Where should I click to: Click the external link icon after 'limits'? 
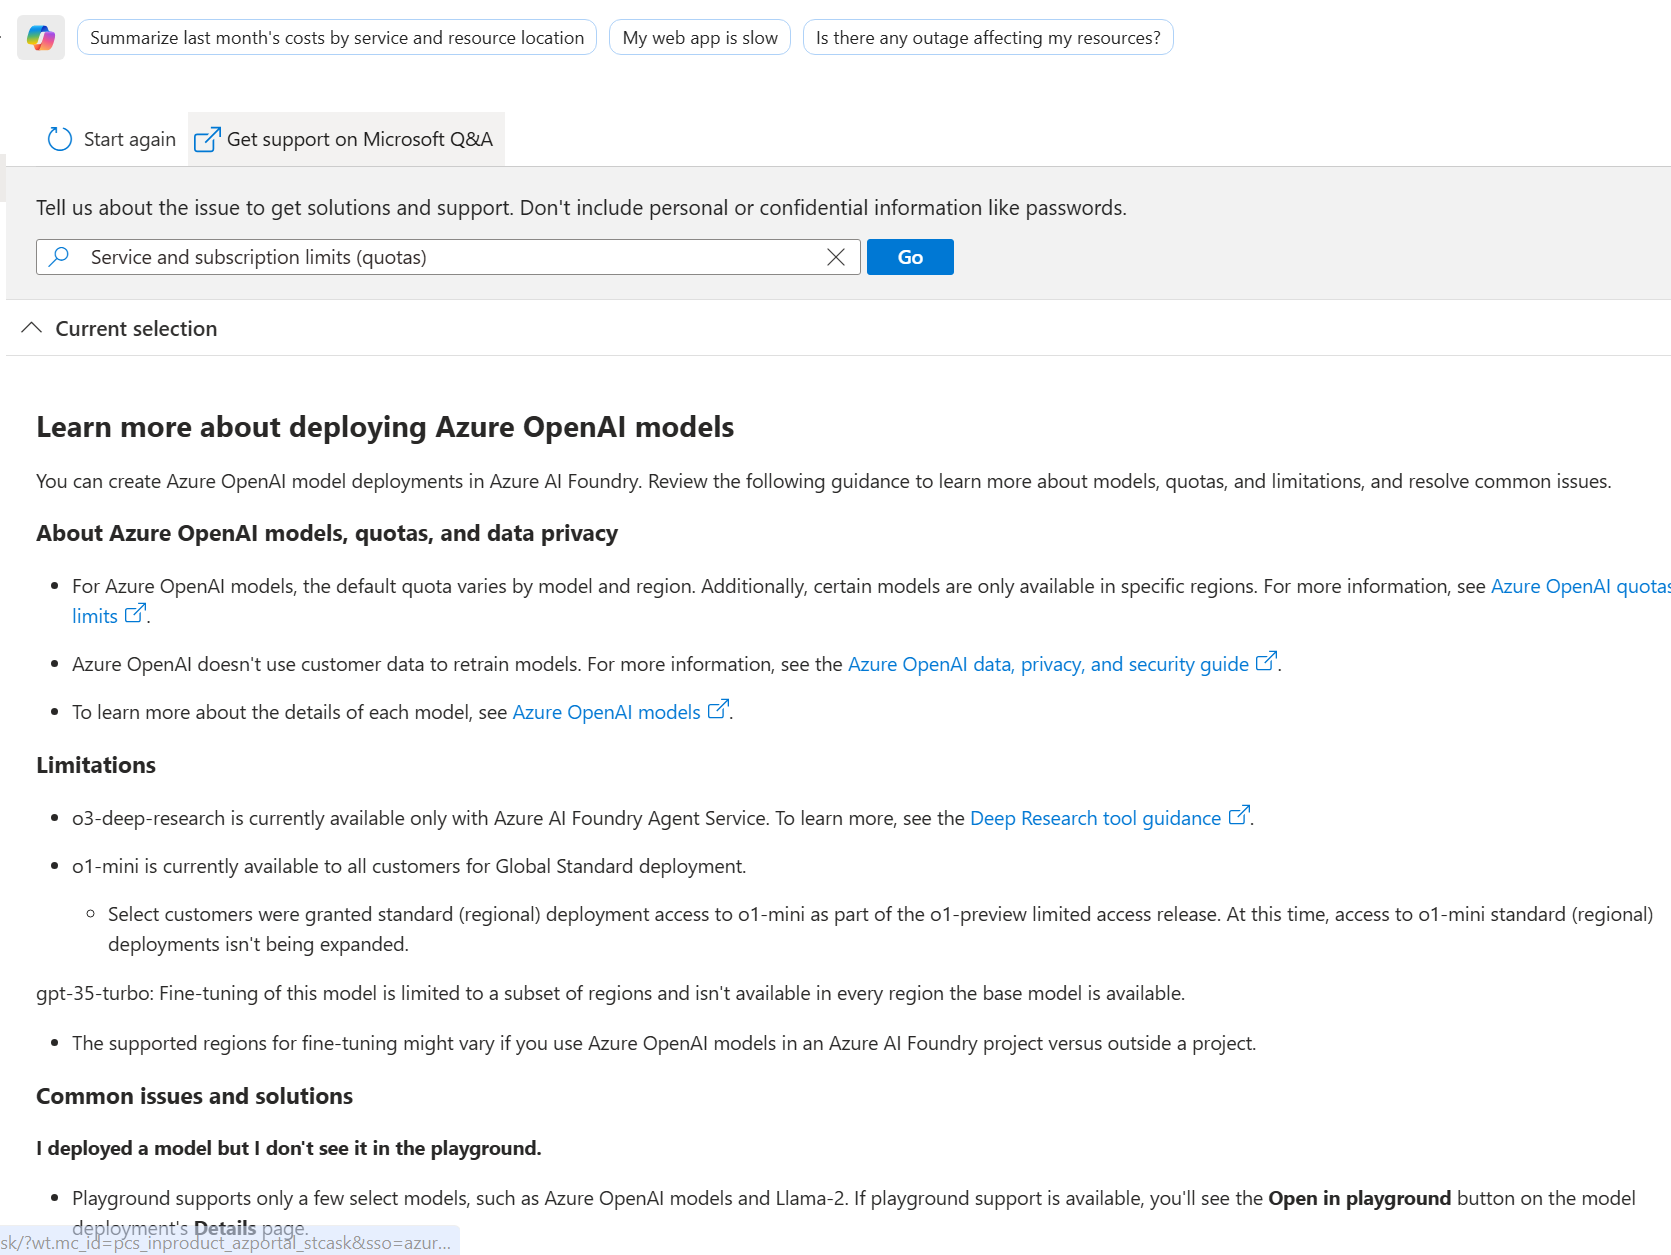[x=135, y=613]
